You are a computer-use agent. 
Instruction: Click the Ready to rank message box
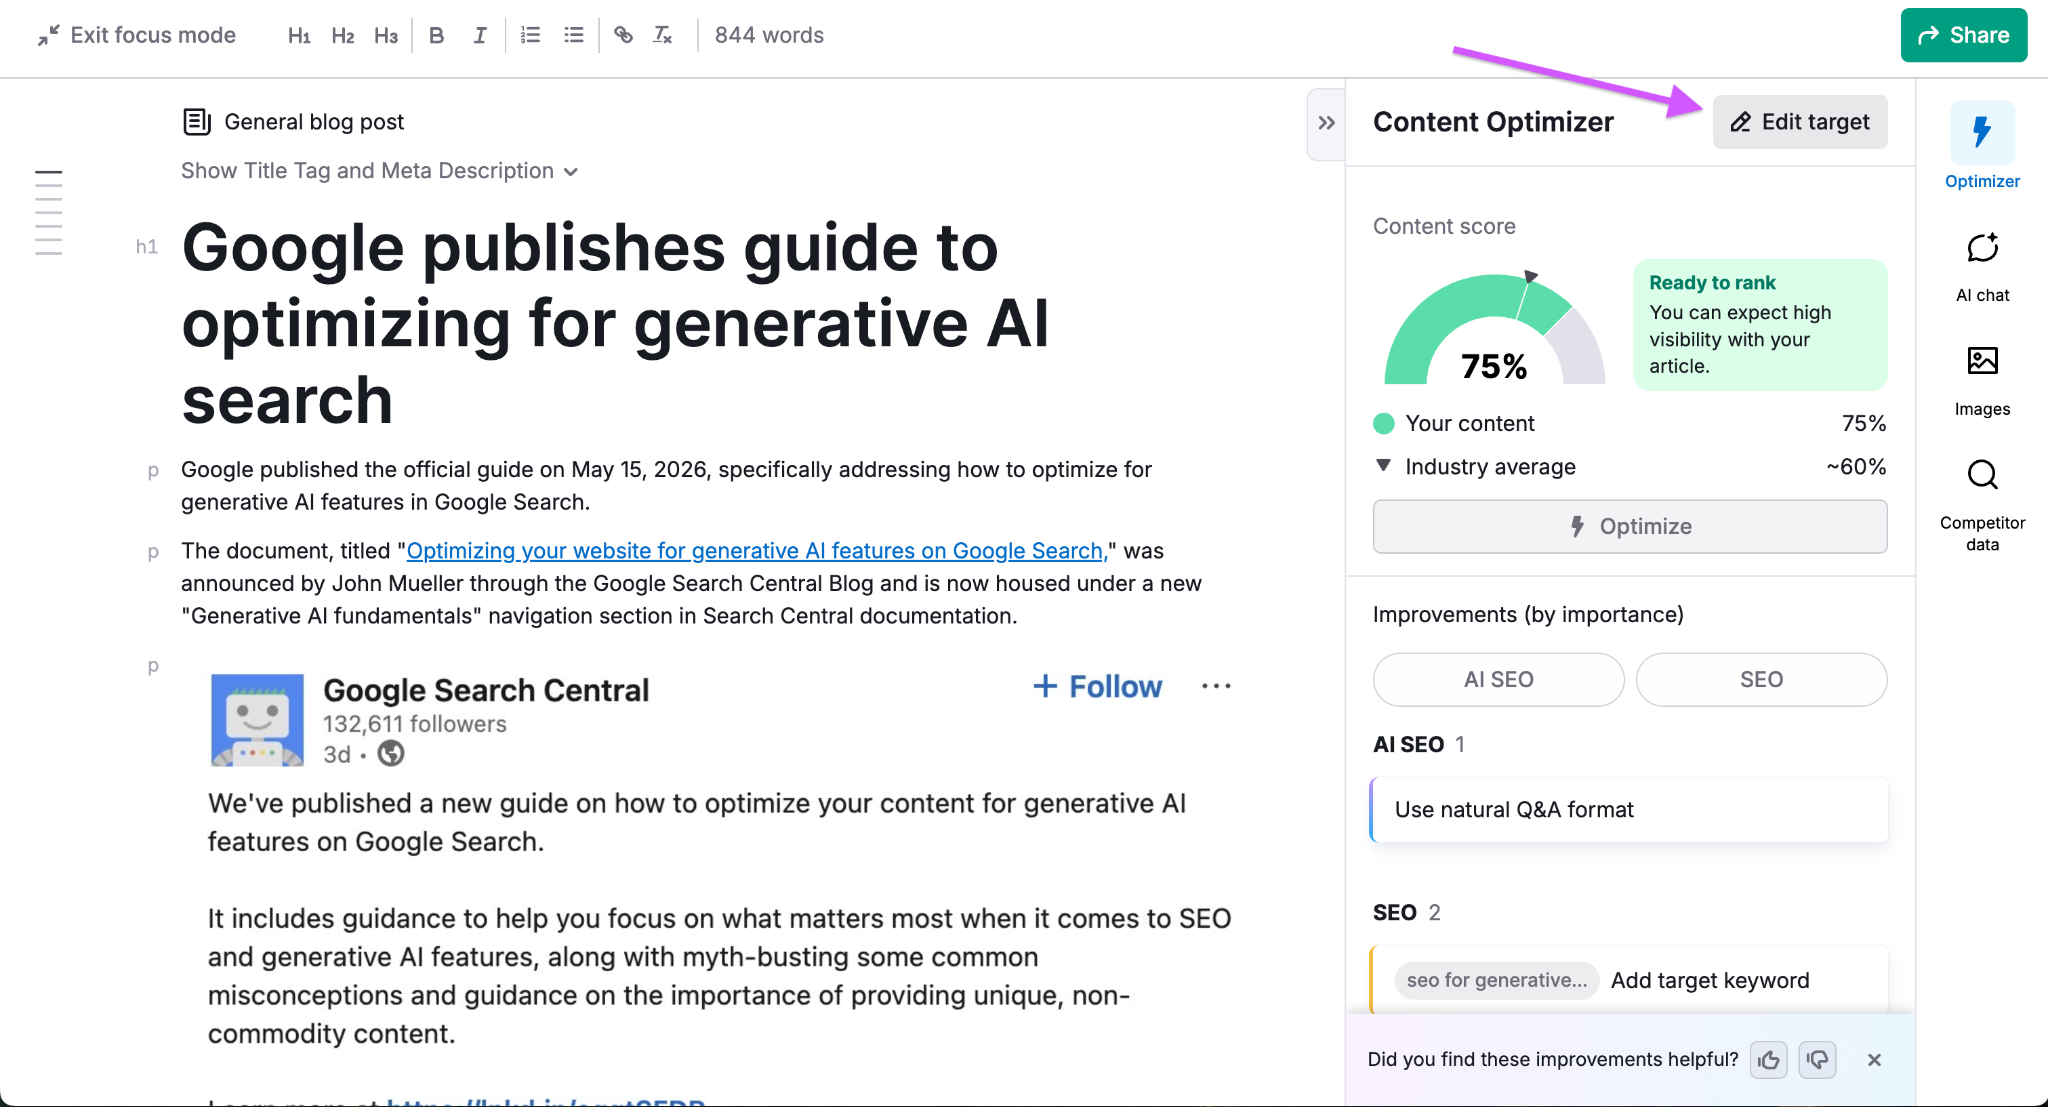1760,325
